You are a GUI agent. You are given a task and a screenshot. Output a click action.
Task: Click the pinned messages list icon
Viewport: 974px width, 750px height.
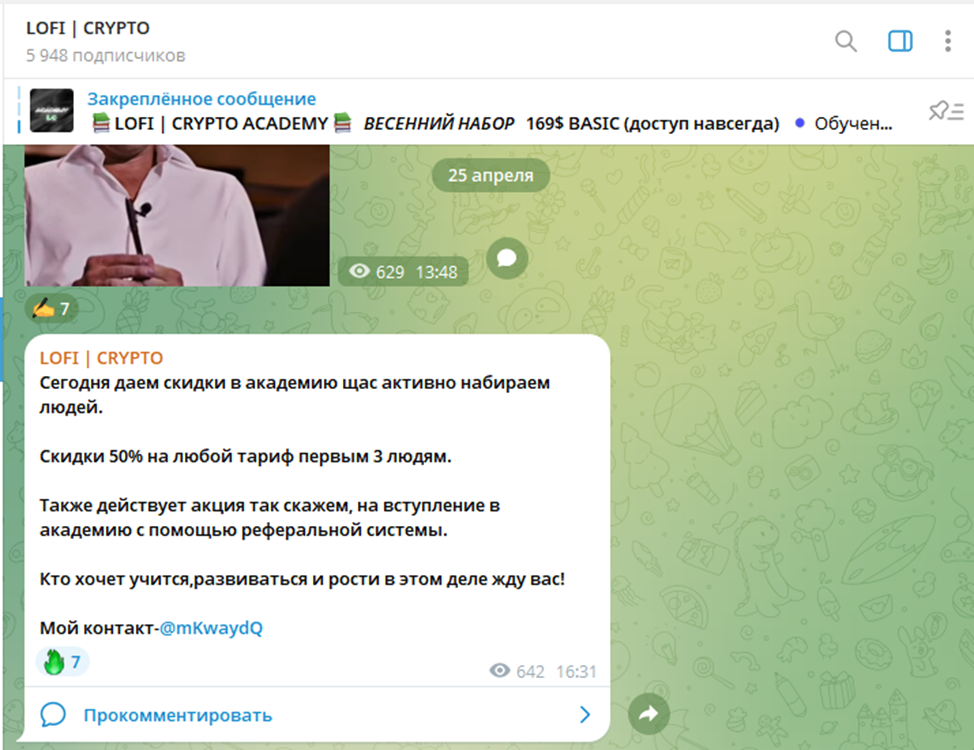945,111
